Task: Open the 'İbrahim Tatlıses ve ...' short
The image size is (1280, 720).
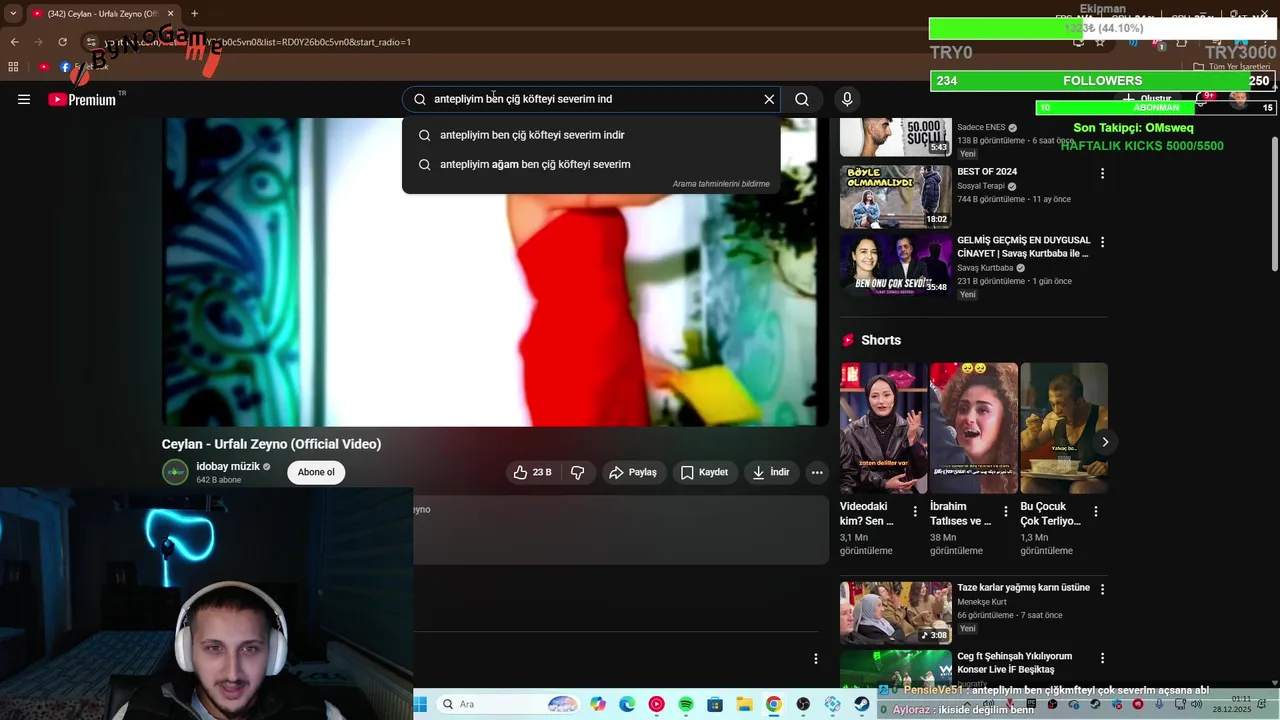Action: [973, 428]
